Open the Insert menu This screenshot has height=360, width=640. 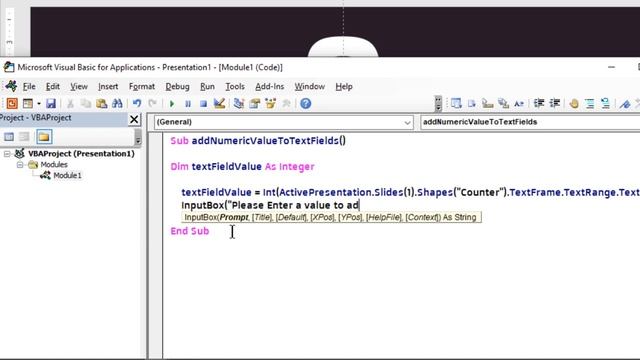(108, 87)
